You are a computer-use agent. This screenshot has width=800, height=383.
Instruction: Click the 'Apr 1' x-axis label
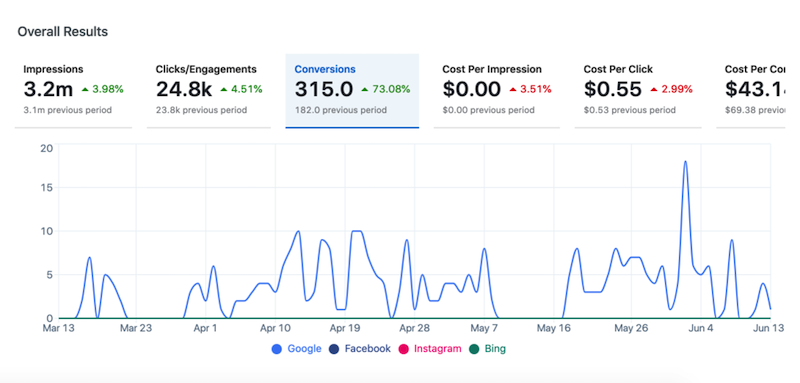coord(205,328)
